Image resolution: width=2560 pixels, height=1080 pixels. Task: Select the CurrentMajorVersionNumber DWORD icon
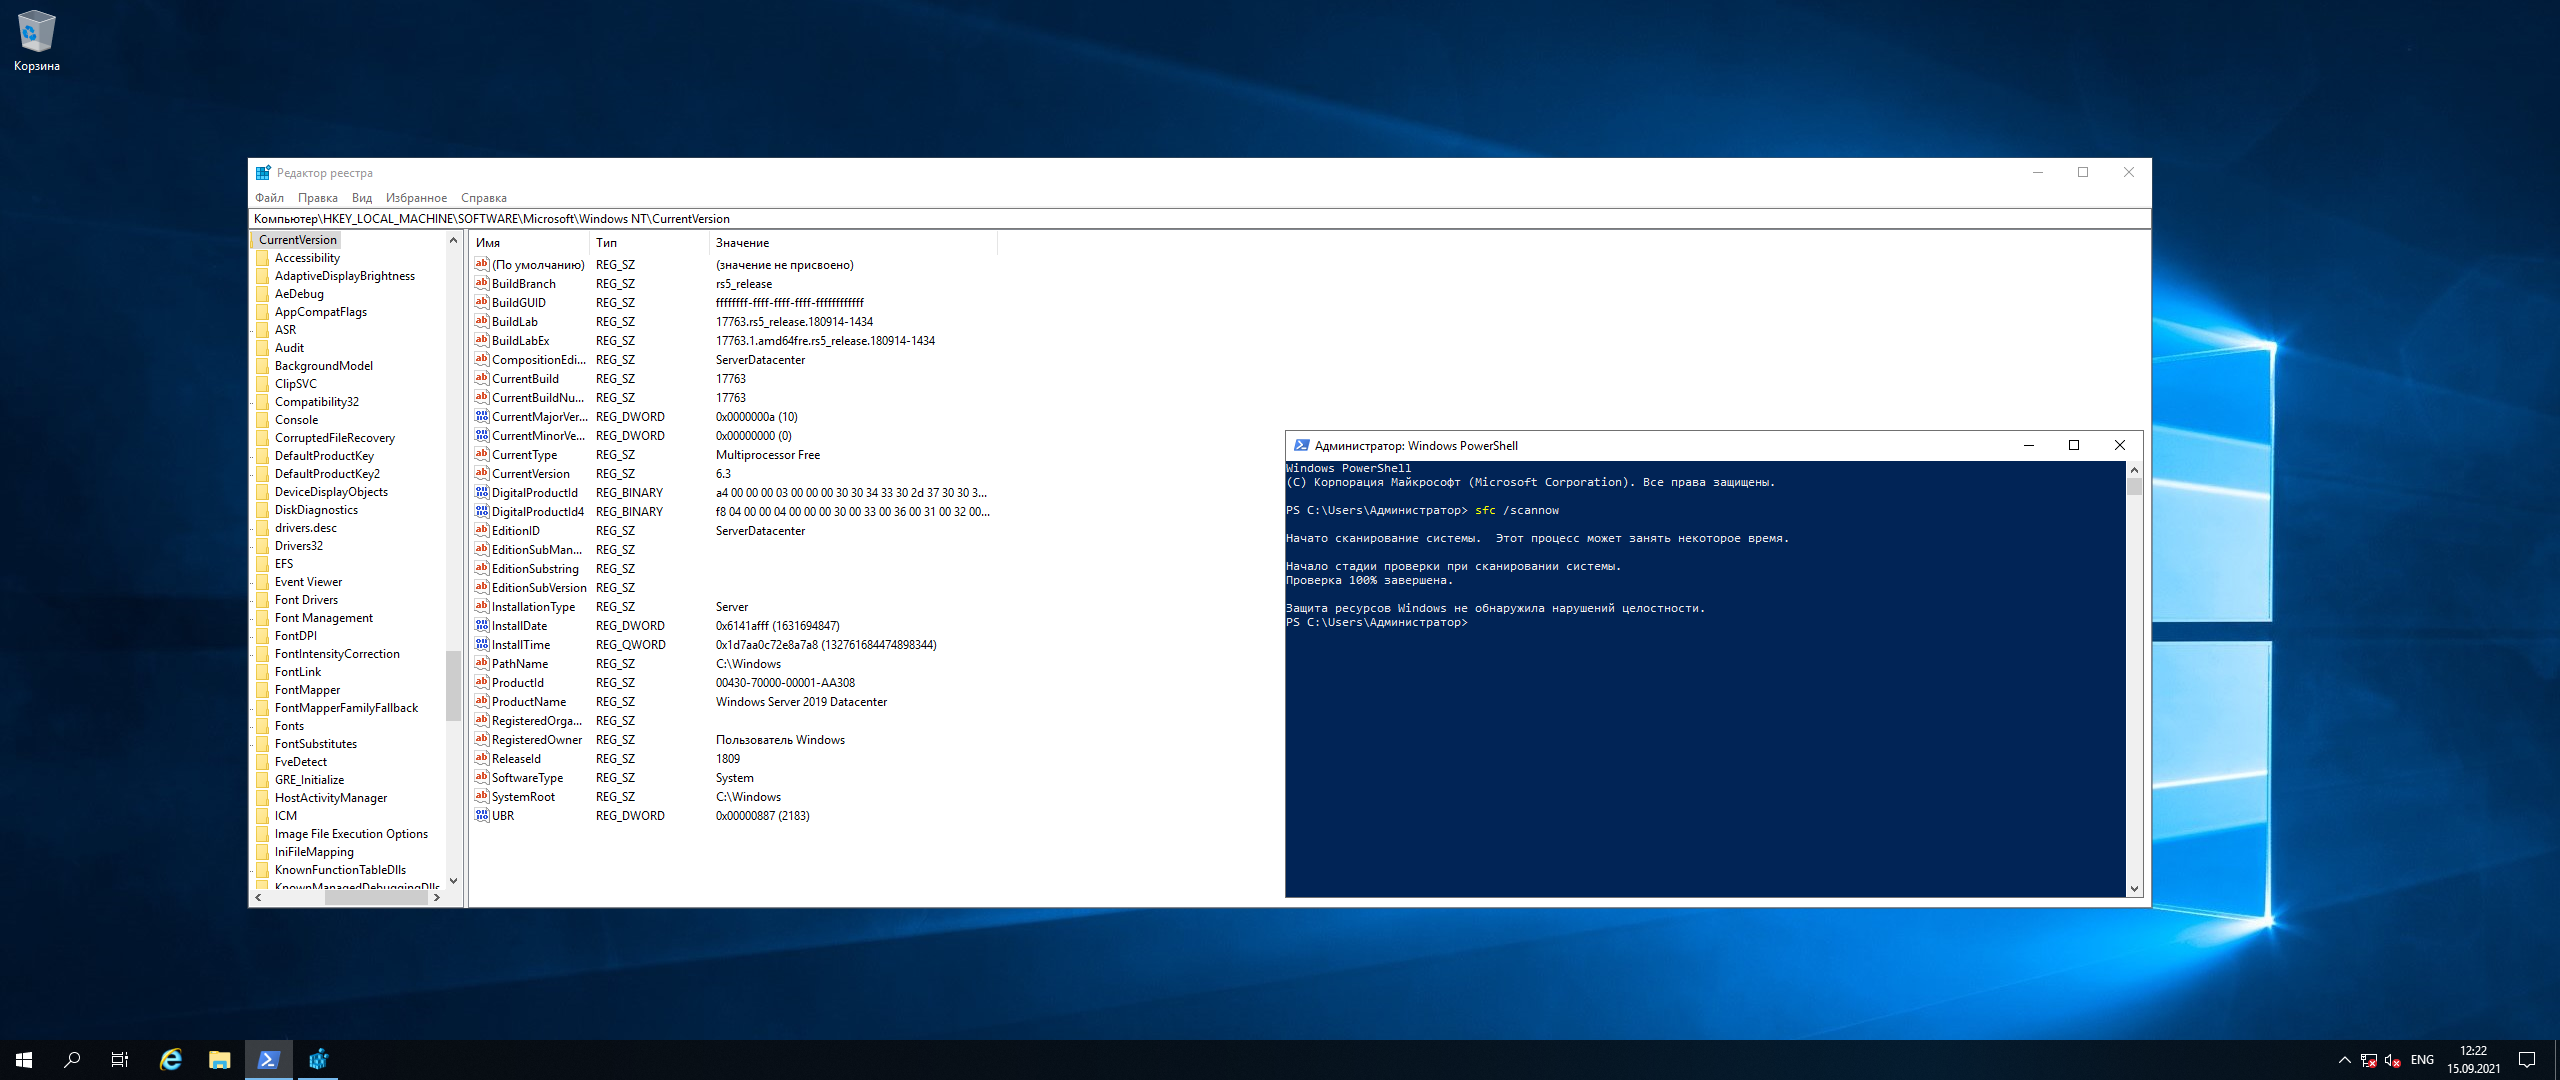482,416
